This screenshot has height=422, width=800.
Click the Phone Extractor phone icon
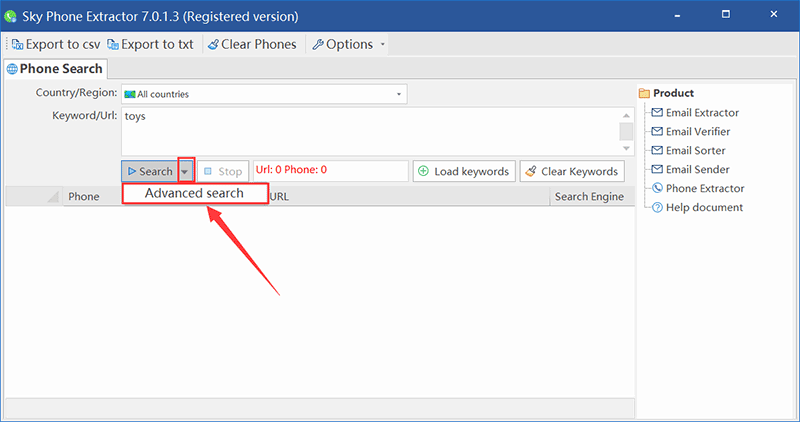tap(657, 188)
